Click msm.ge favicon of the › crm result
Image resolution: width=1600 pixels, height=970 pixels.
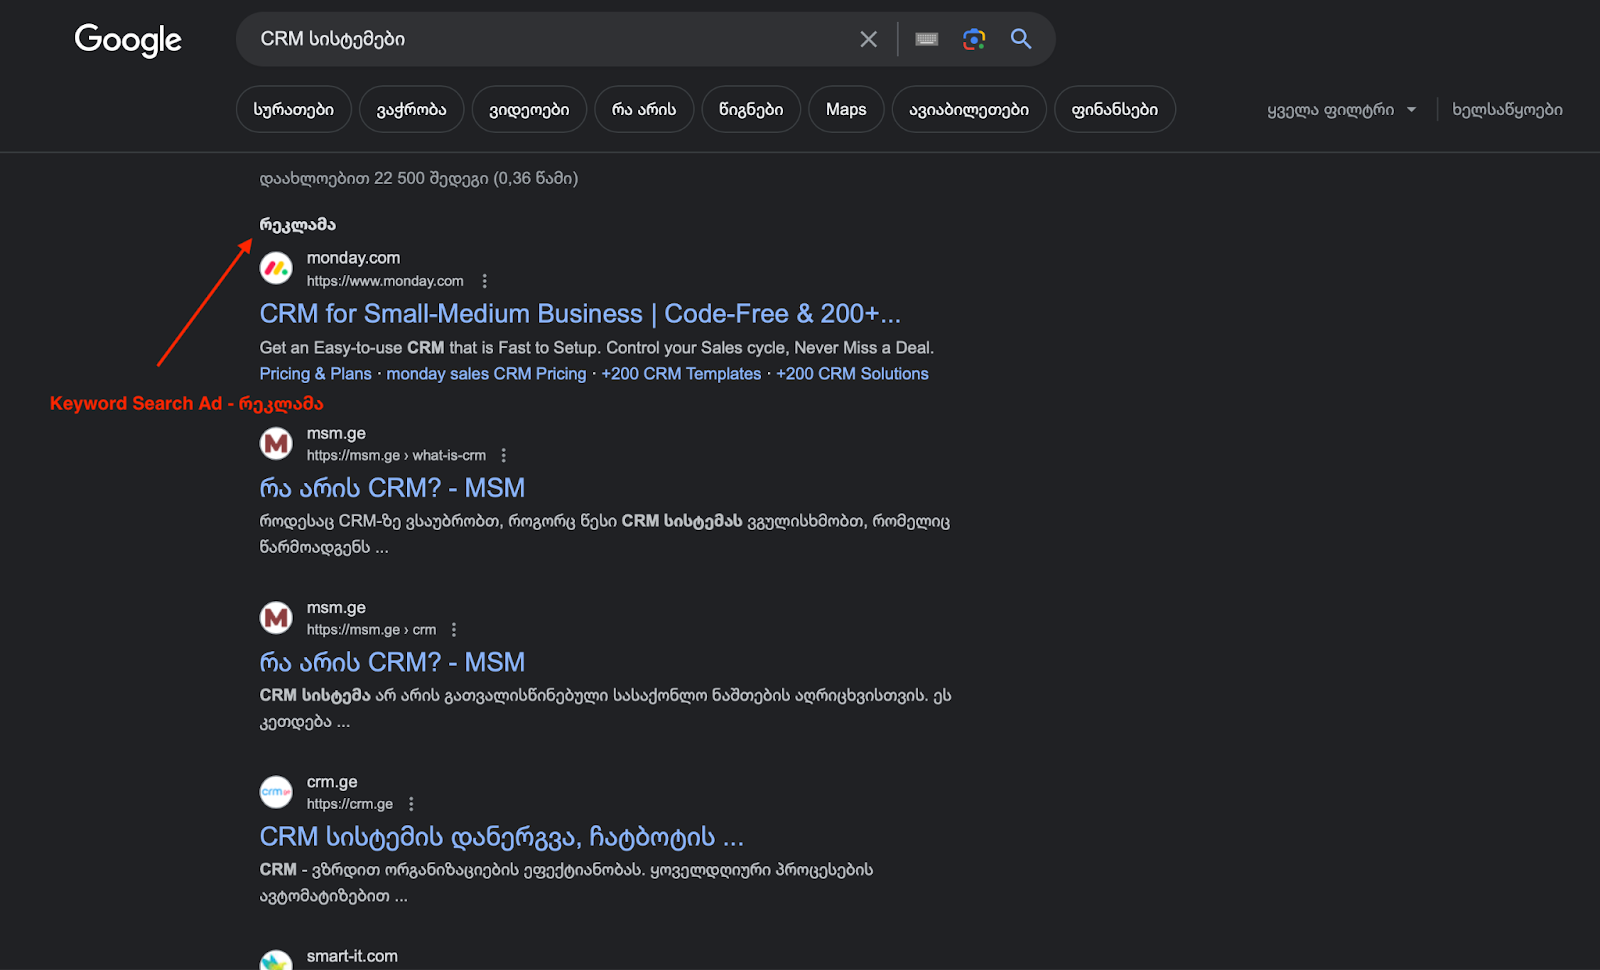coord(276,618)
